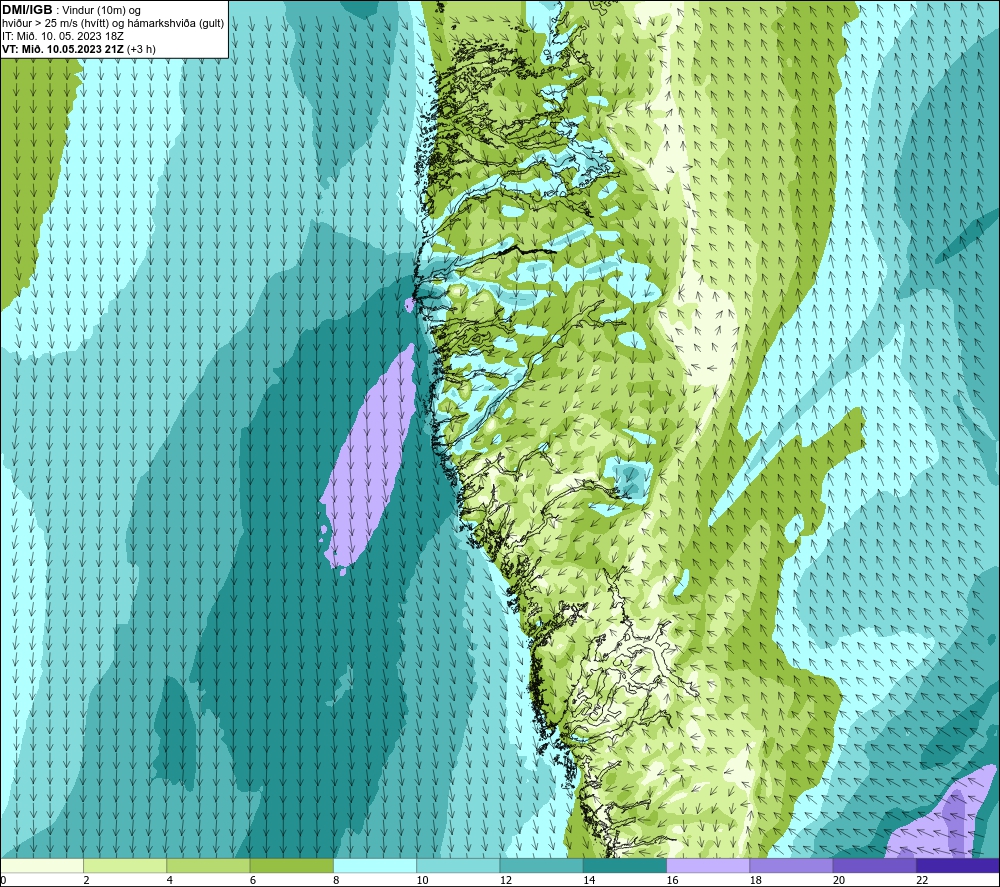This screenshot has width=1000, height=887.
Task: Click the pale yellow 0–2 m/s legend swatch
Action: 42,865
